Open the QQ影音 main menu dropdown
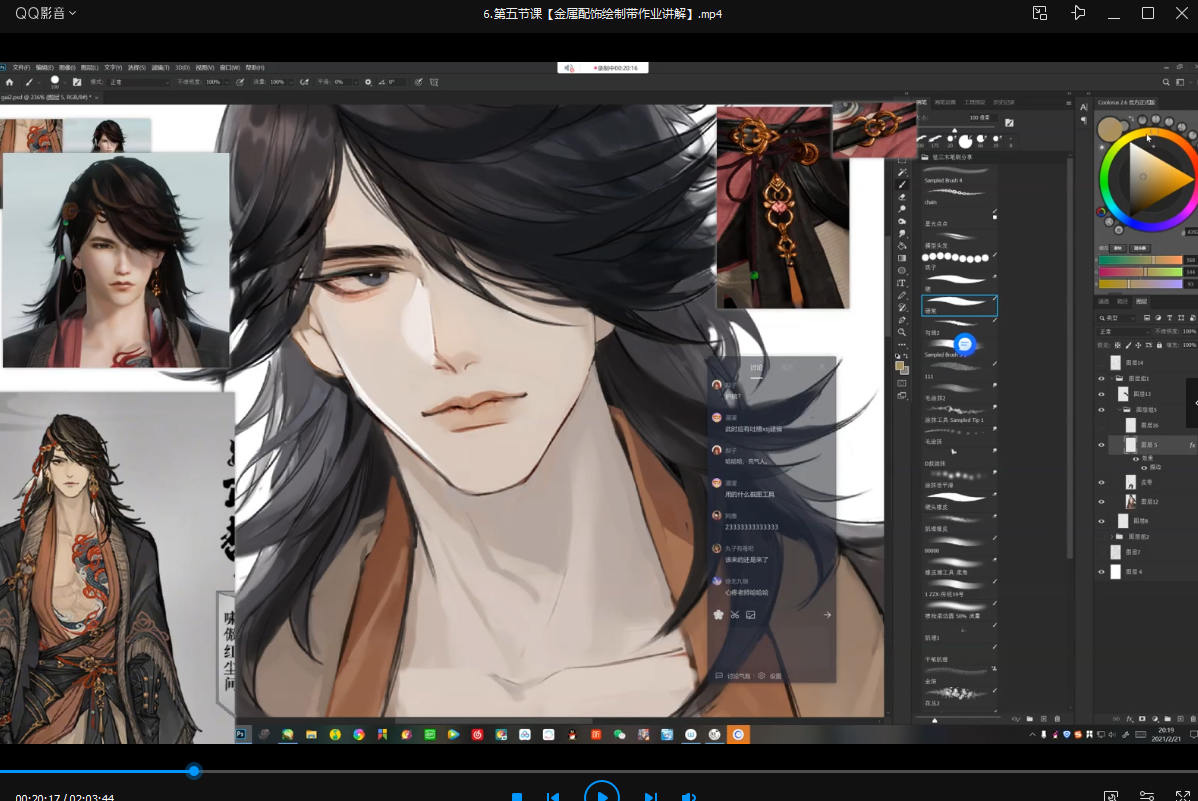Image resolution: width=1198 pixels, height=801 pixels. tap(46, 13)
